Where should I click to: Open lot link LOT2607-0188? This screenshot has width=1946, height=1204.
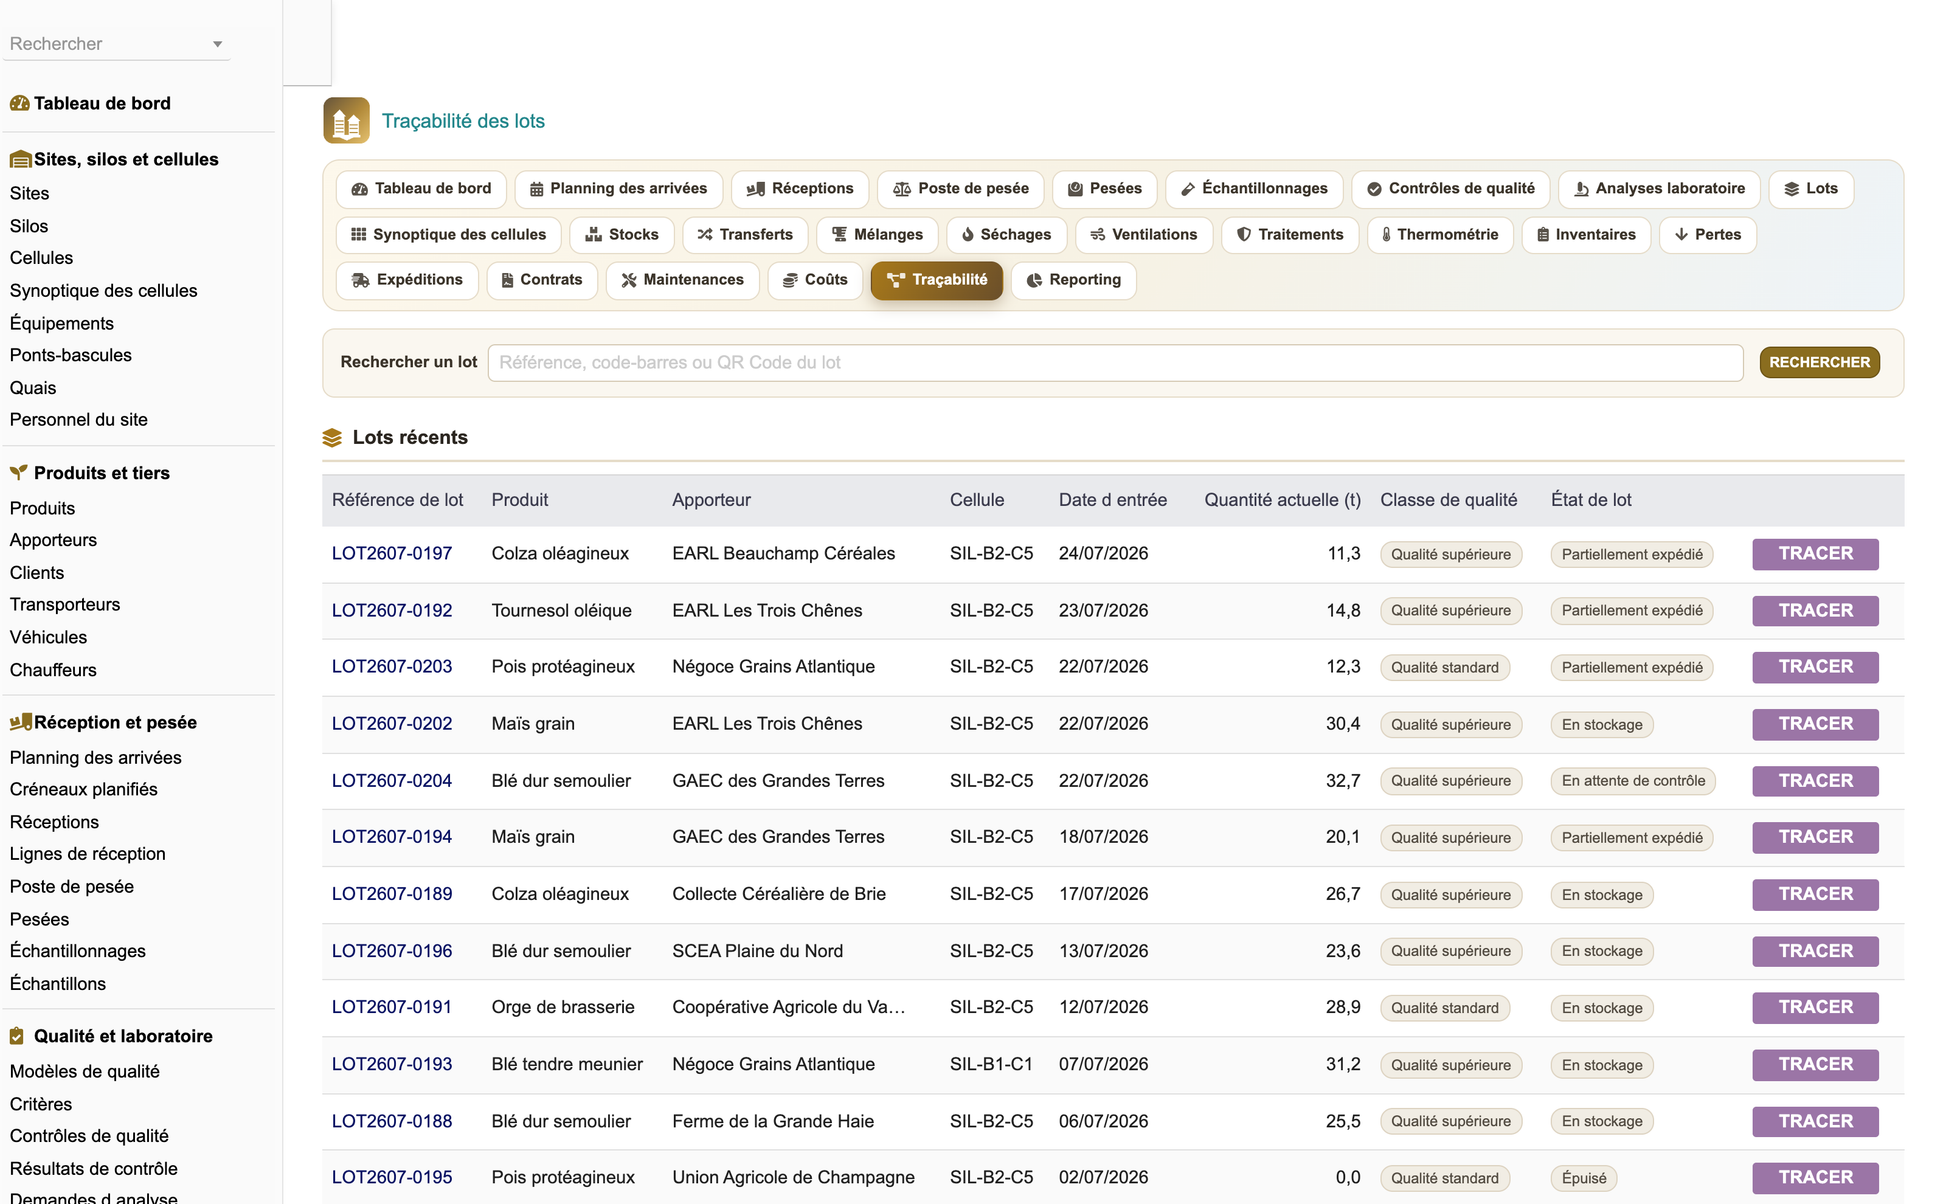pyautogui.click(x=392, y=1121)
